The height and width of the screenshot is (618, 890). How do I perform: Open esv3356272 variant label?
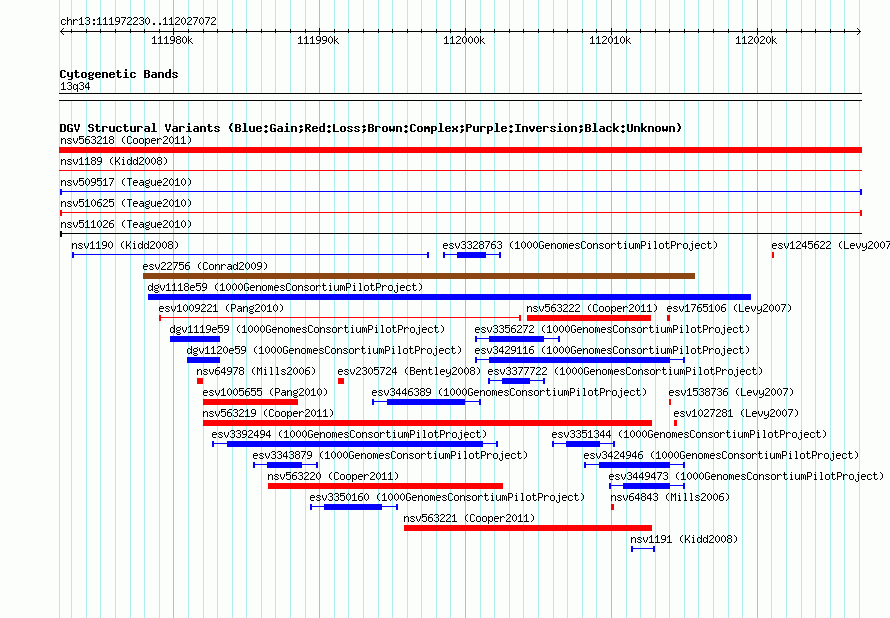tap(612, 329)
